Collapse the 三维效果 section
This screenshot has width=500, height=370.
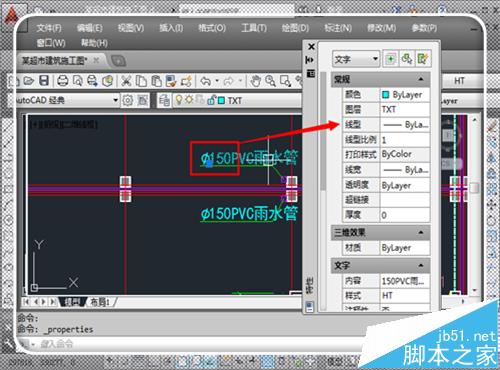click(421, 232)
